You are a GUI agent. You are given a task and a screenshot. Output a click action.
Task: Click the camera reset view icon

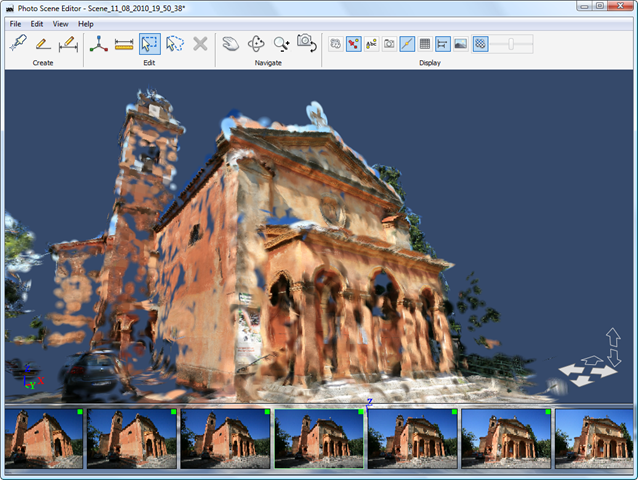306,43
